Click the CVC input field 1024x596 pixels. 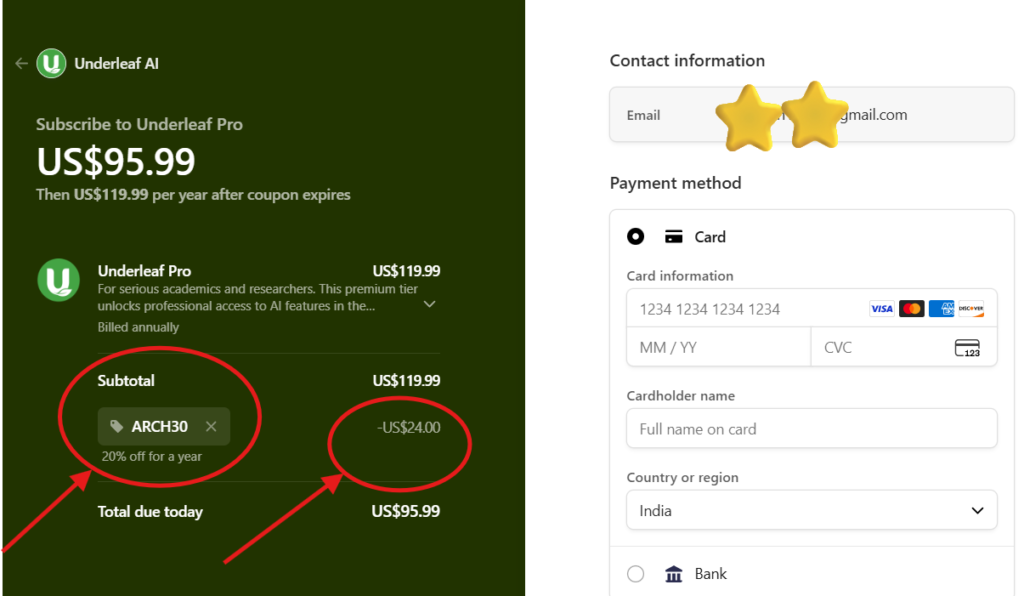[x=880, y=348]
